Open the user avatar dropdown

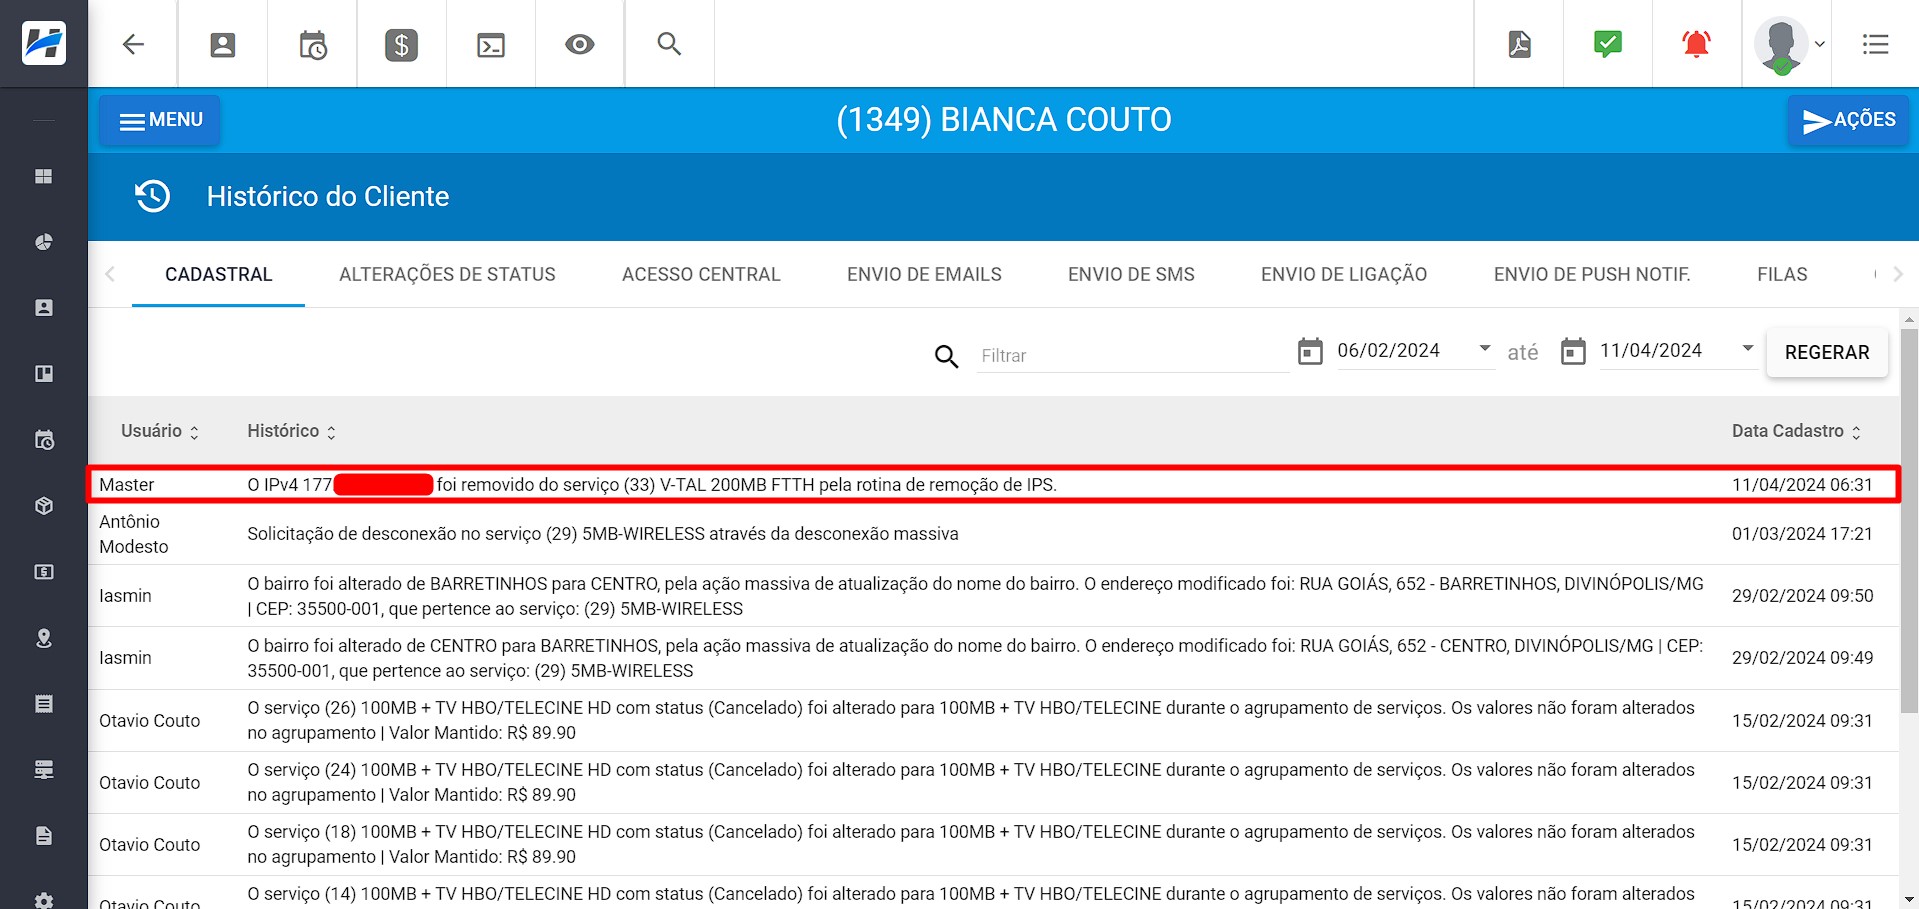[1790, 45]
